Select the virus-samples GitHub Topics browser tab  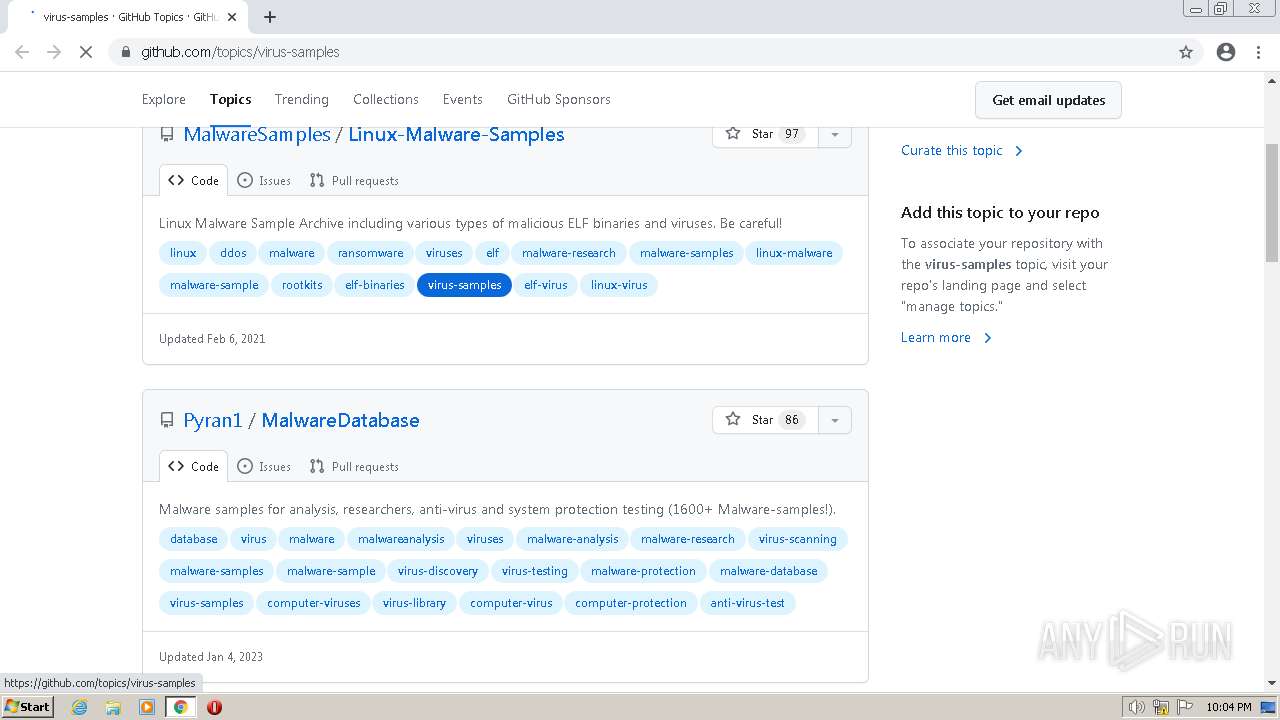point(130,17)
